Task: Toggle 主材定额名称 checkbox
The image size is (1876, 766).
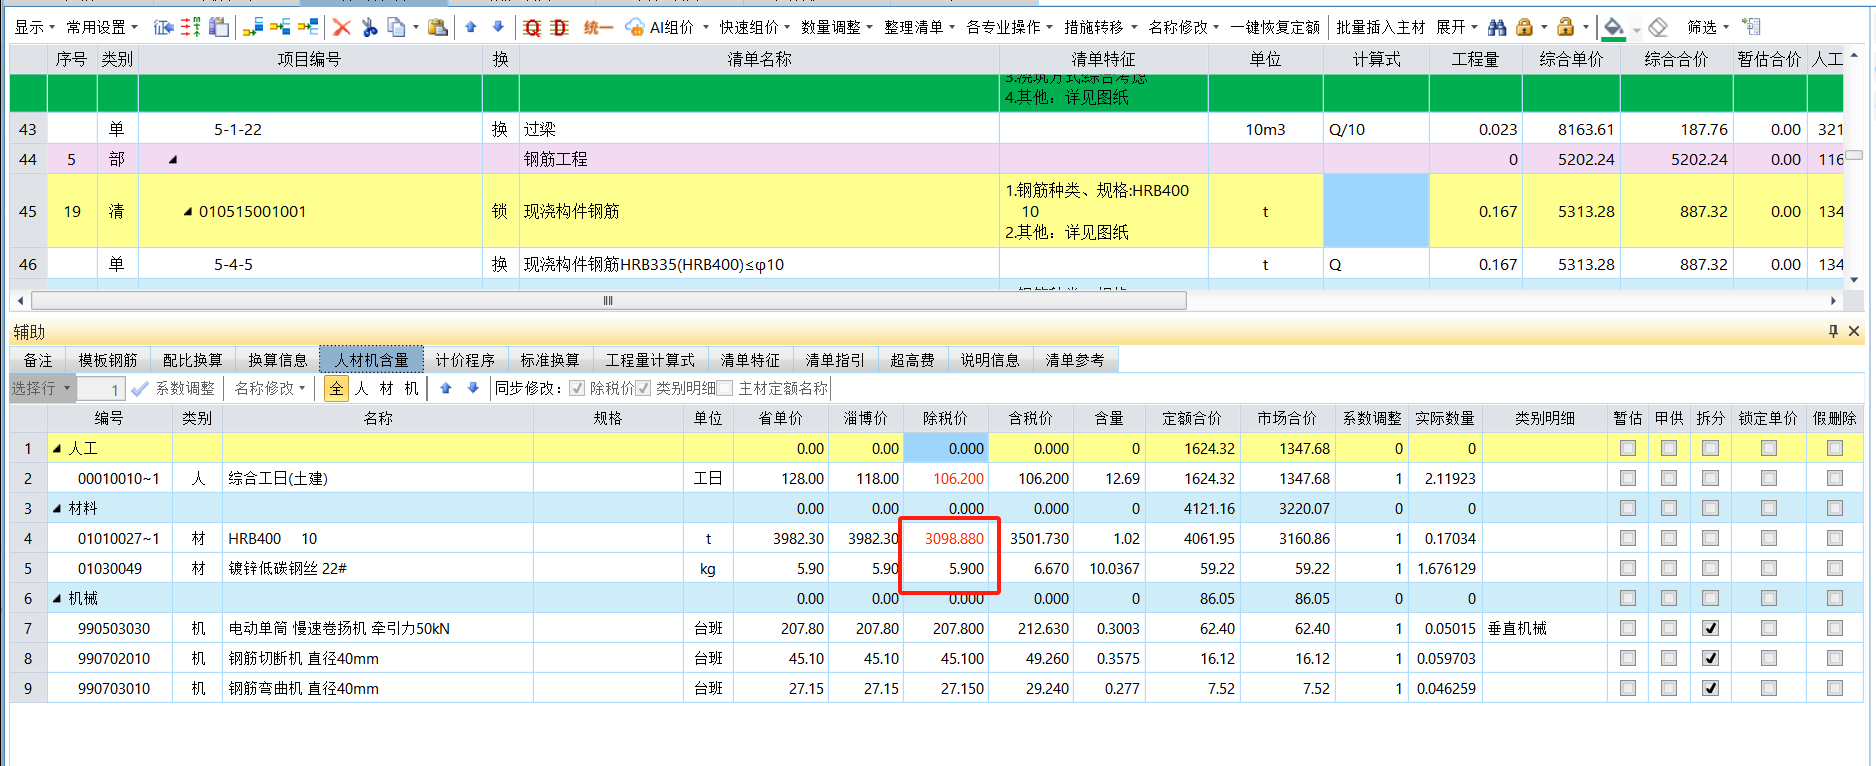Action: pos(725,388)
